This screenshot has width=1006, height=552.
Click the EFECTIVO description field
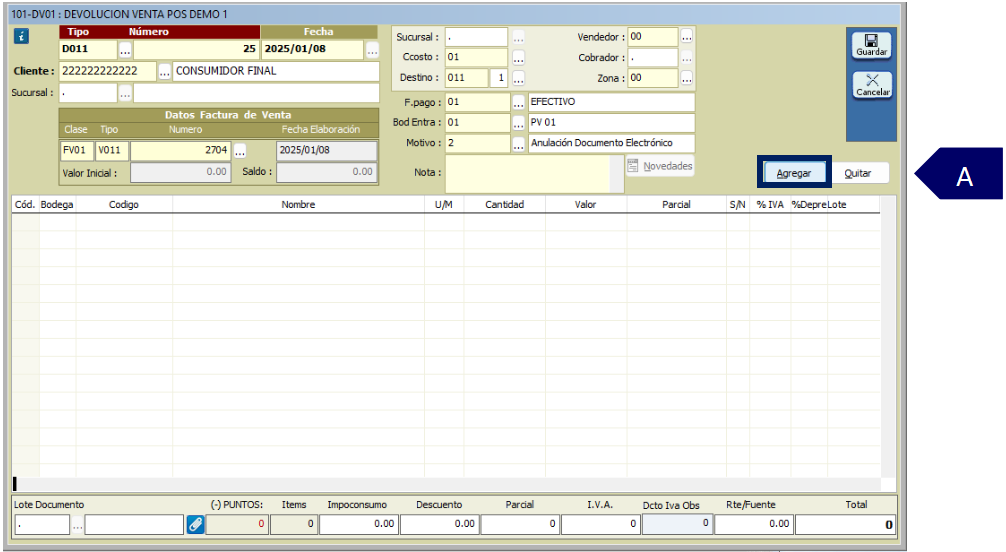[611, 102]
